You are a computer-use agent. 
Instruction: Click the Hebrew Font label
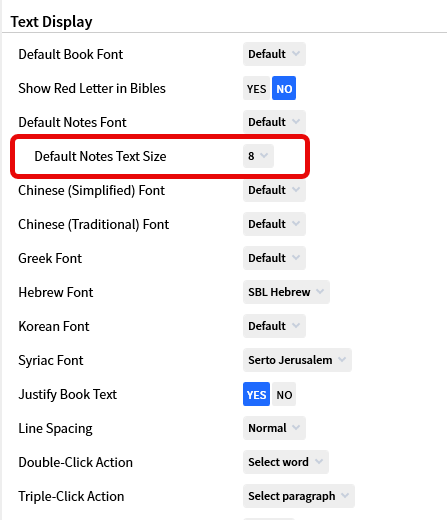56,292
